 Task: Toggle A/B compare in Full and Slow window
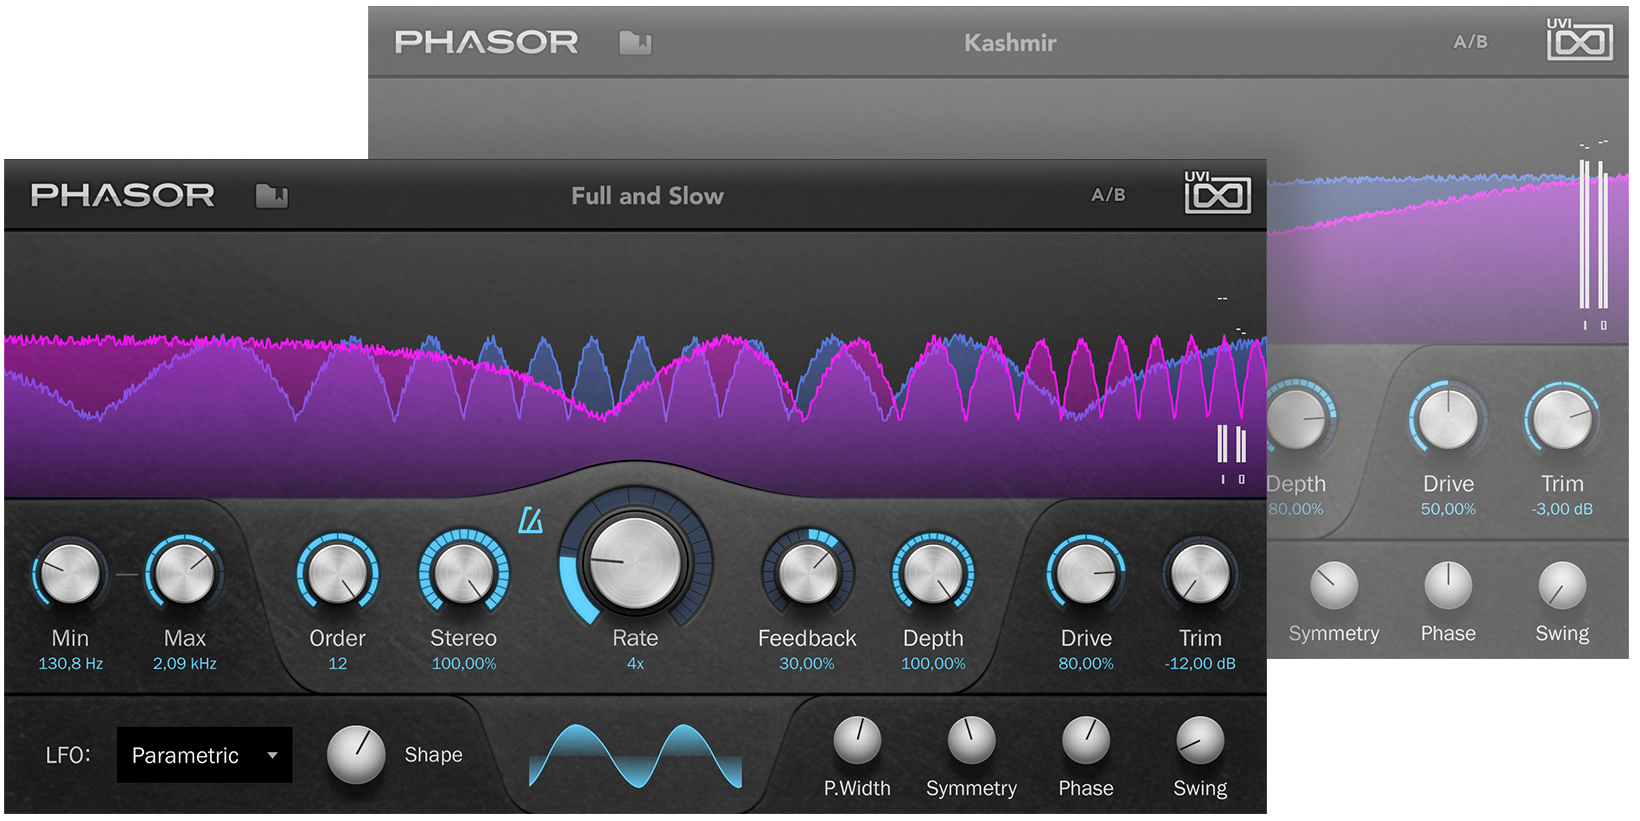point(1108,195)
